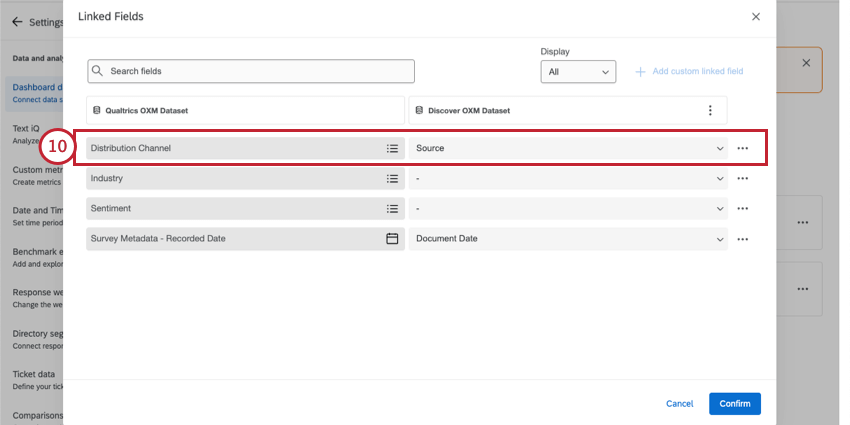Viewport: 850px width, 425px height.
Task: Click the list icon beside Industry
Action: pyautogui.click(x=393, y=178)
